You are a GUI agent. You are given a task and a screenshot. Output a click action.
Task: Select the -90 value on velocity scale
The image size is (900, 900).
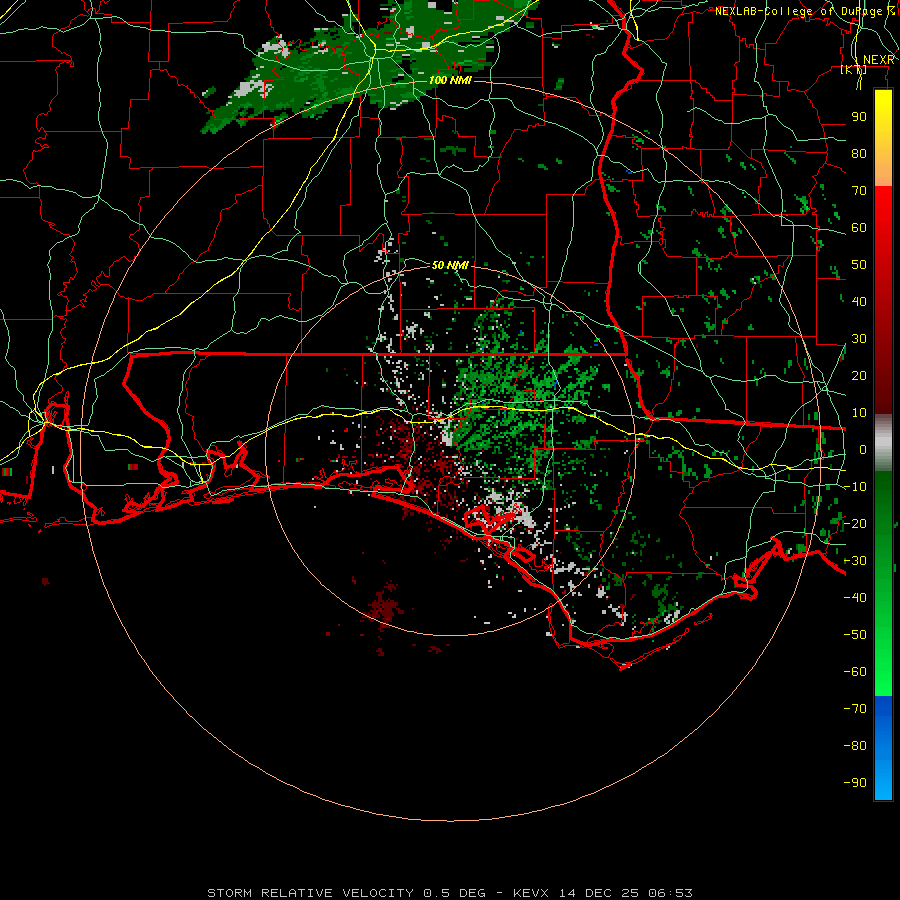(855, 783)
